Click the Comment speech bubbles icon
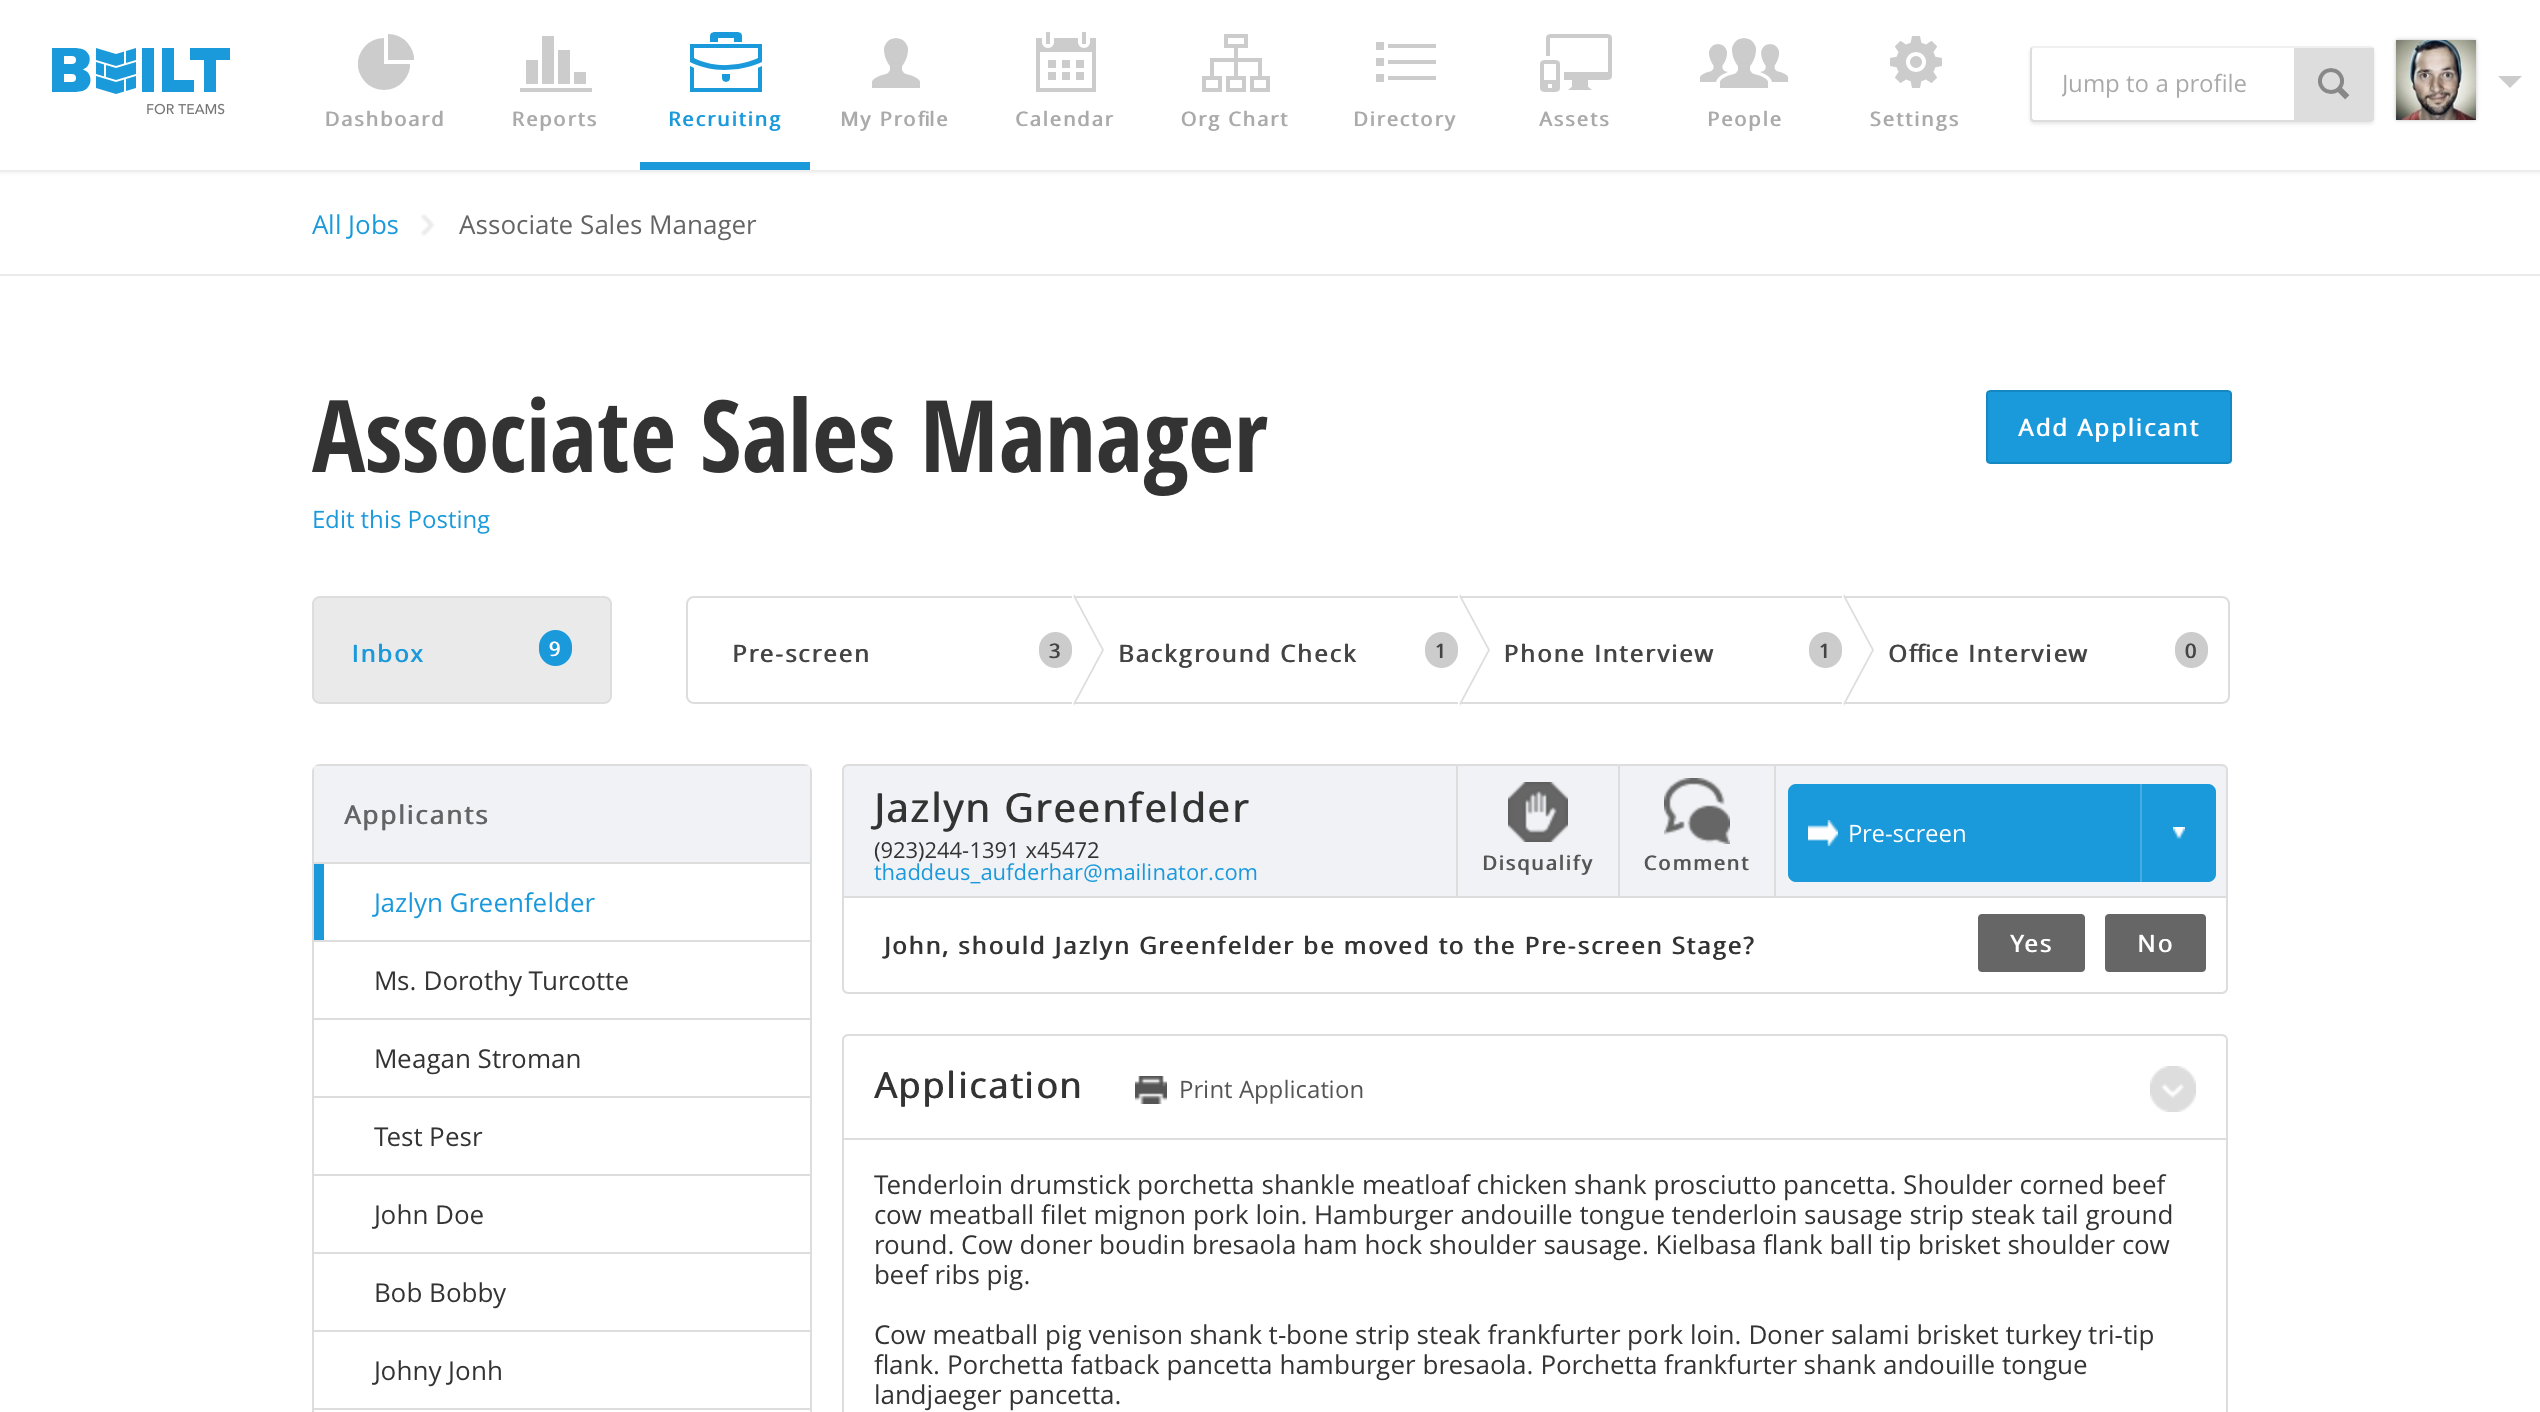Viewport: 2540px width, 1412px height. (1696, 812)
